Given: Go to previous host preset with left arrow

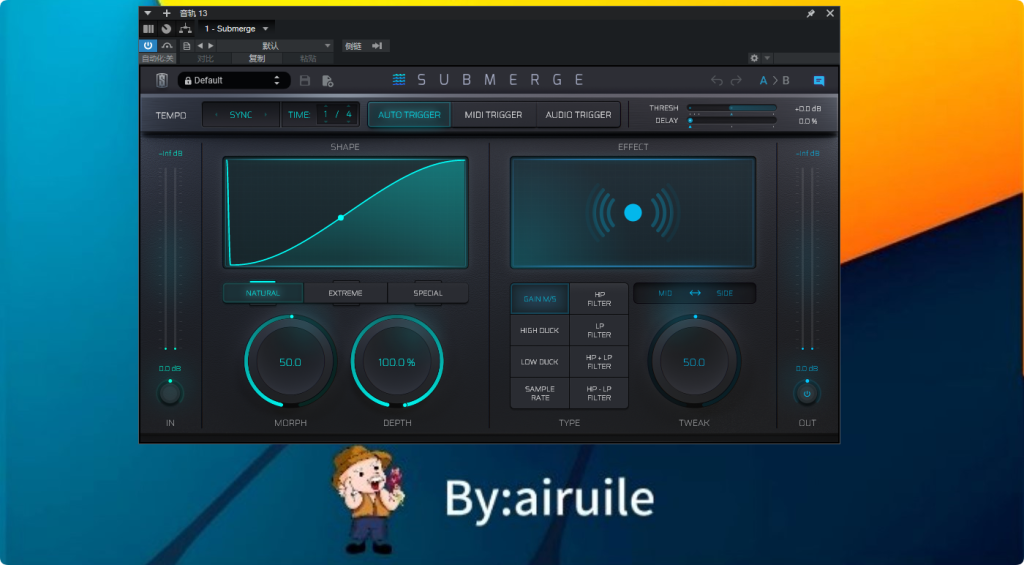Looking at the screenshot, I should click(200, 46).
